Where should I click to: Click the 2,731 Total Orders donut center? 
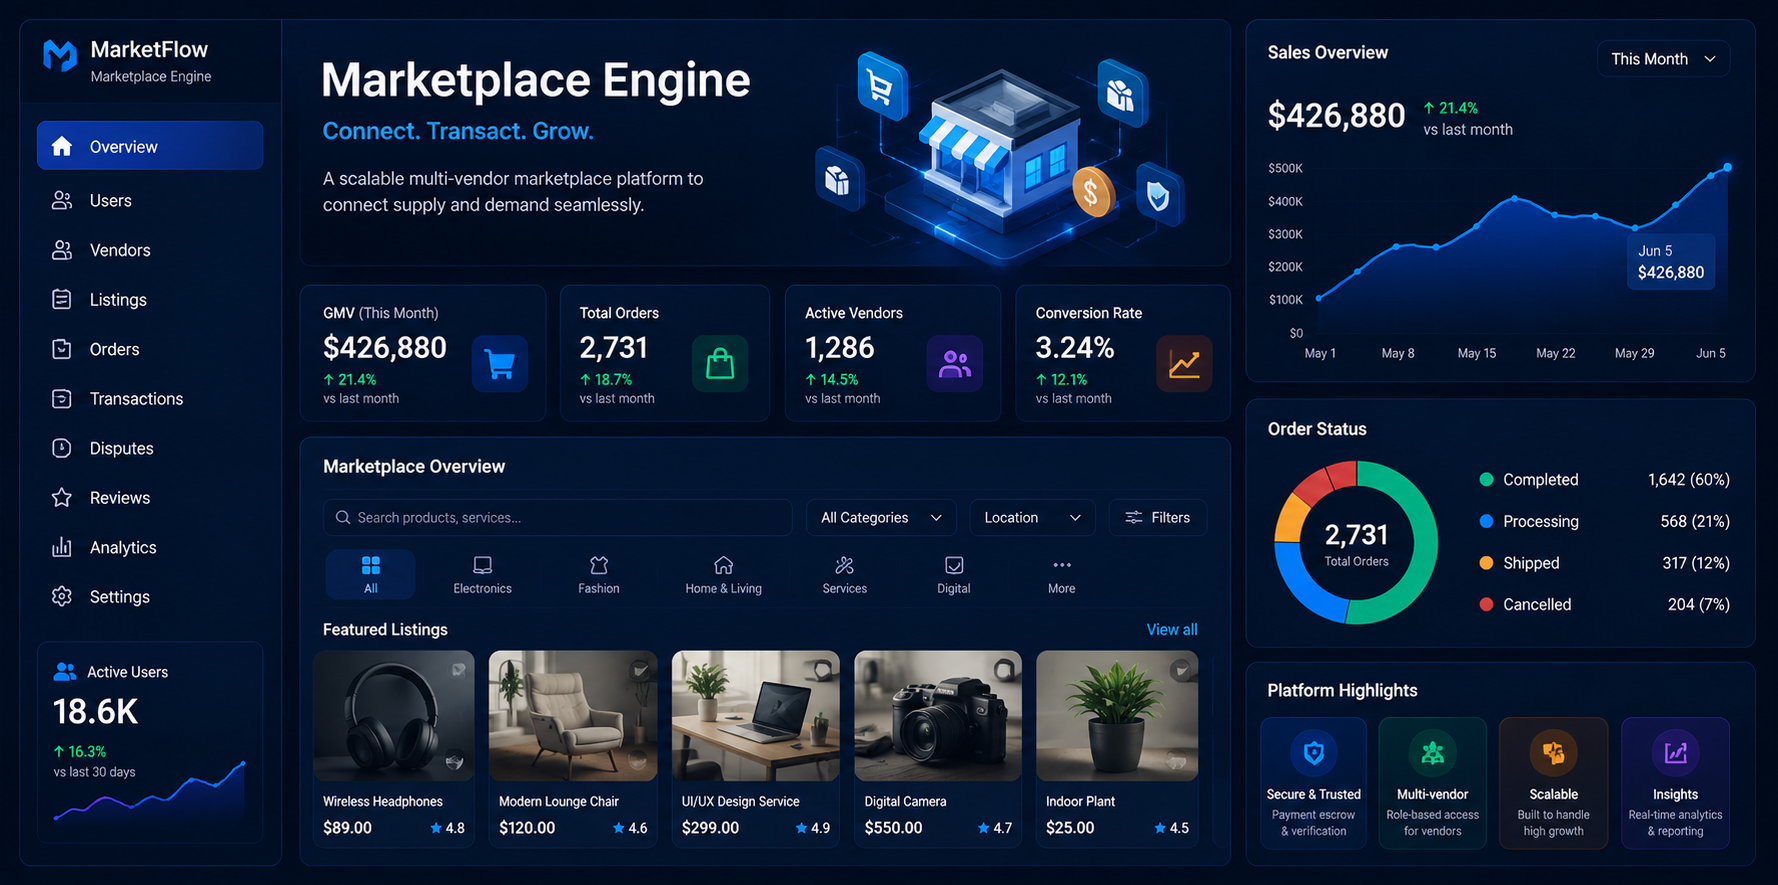coord(1356,544)
